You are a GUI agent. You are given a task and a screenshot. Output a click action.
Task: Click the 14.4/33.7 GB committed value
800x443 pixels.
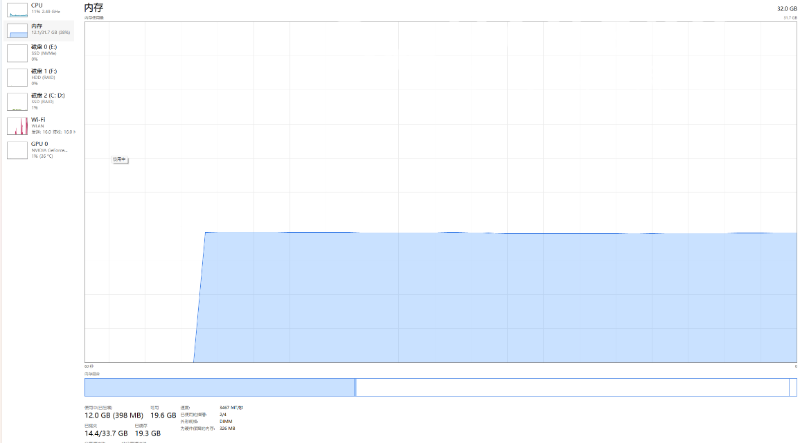[105, 433]
